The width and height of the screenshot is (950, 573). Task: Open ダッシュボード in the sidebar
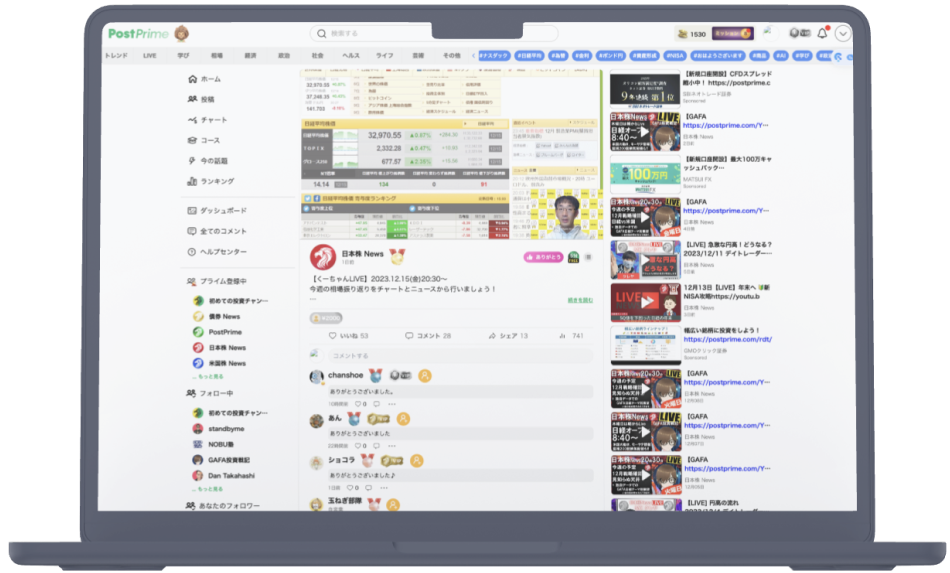click(217, 210)
